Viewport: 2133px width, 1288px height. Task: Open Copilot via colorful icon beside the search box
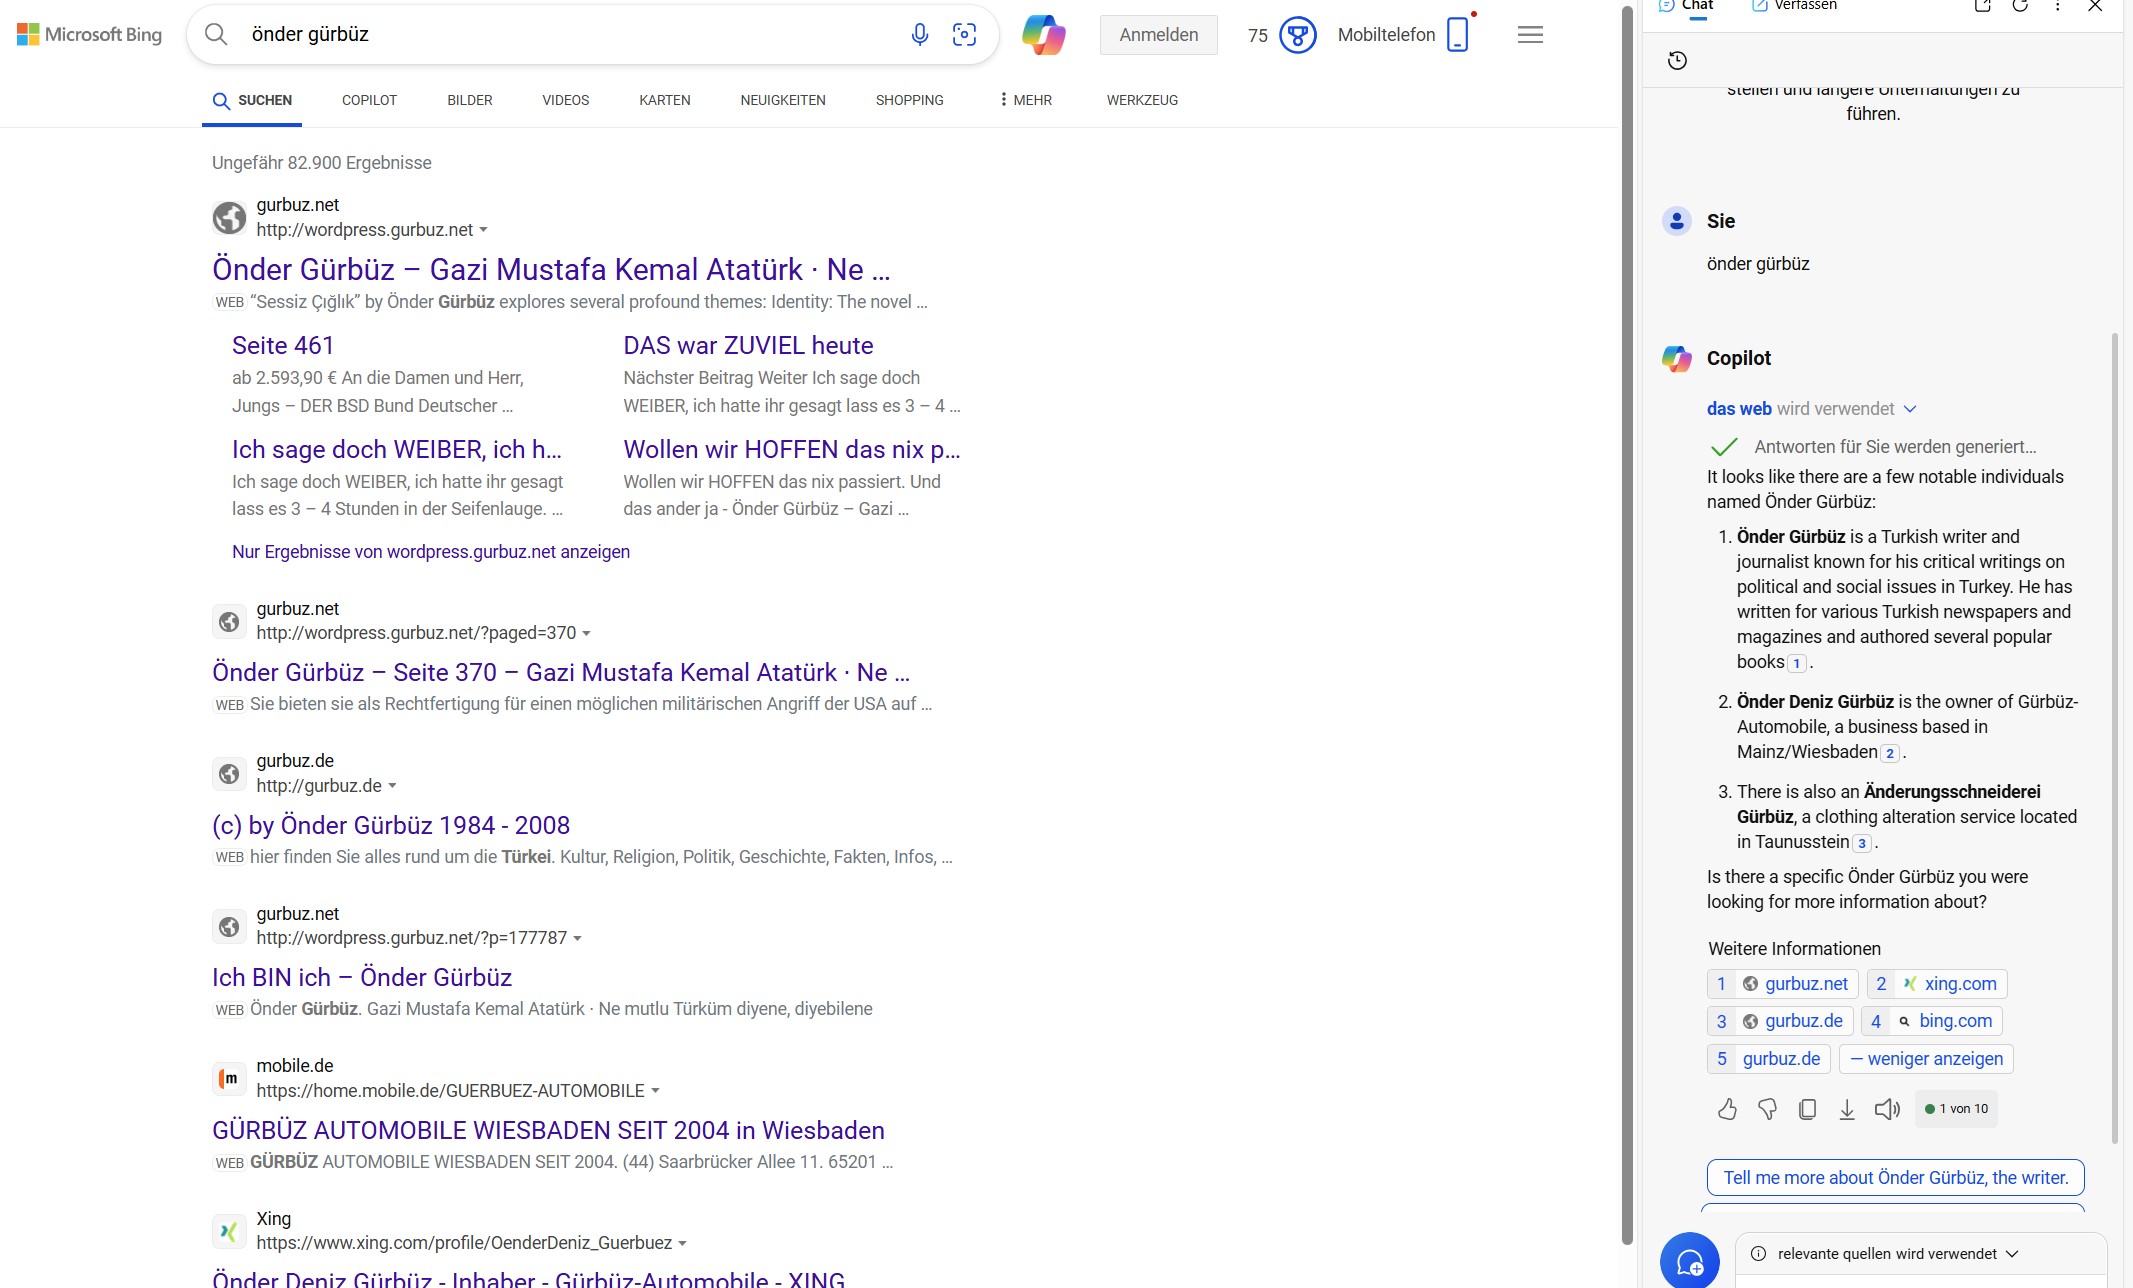pyautogui.click(x=1043, y=34)
